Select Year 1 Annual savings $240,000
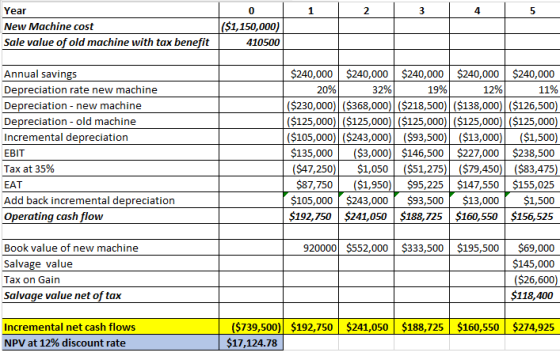This screenshot has width=560, height=360. point(311,74)
